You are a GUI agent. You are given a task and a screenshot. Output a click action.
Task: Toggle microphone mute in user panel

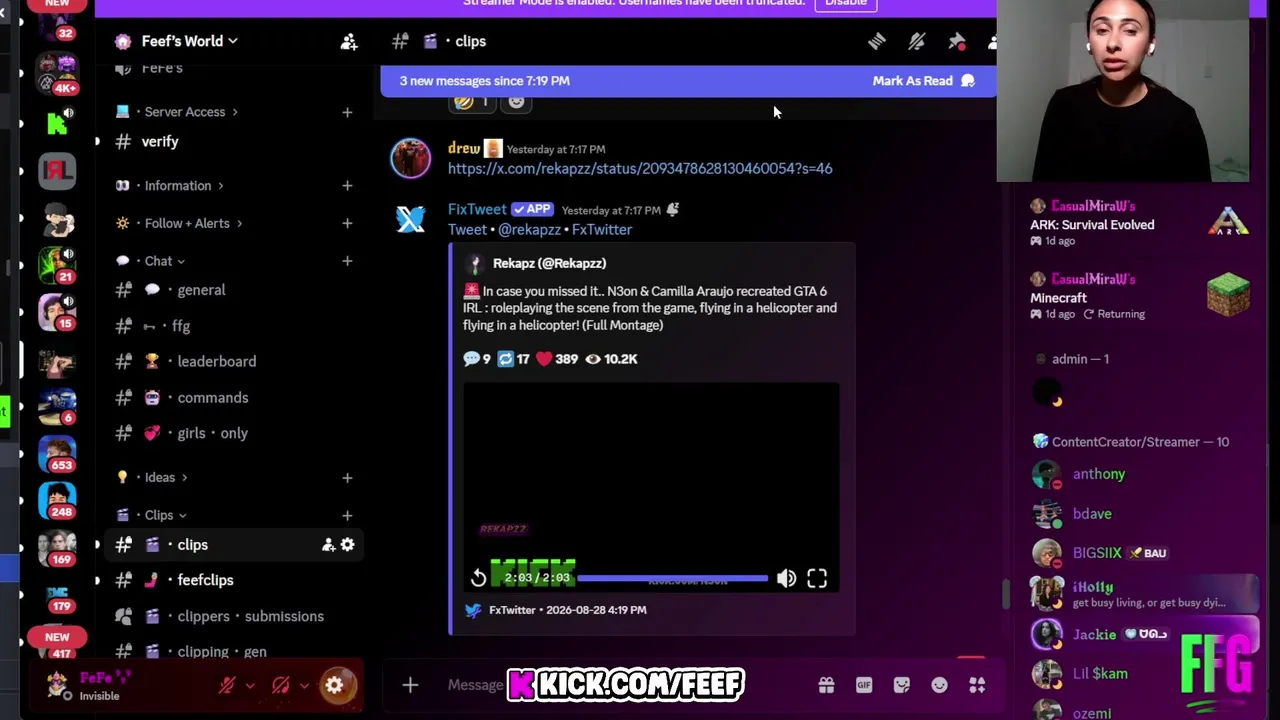tap(227, 685)
